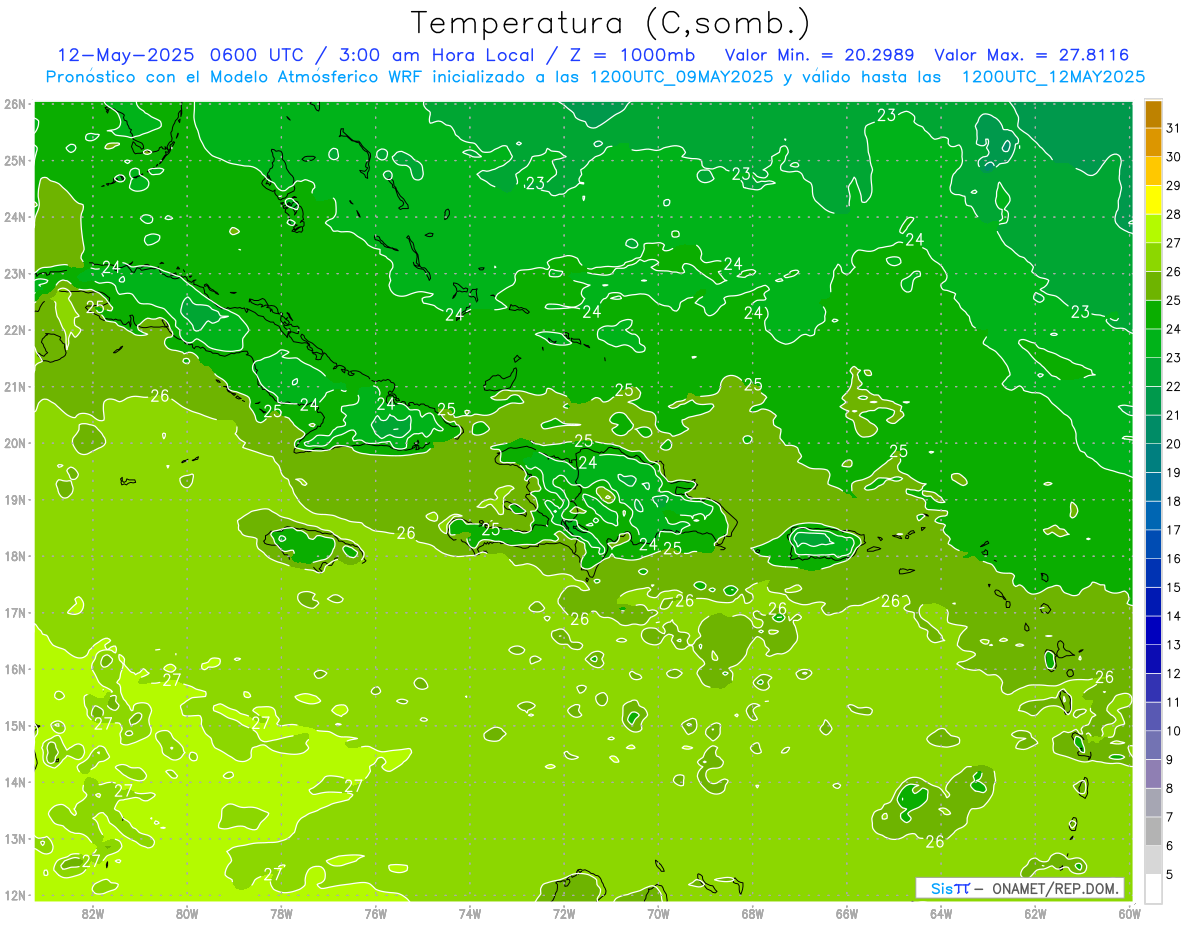Click the "68W" longitude axis label
Image resolution: width=1200 pixels, height=927 pixels.
click(x=752, y=913)
